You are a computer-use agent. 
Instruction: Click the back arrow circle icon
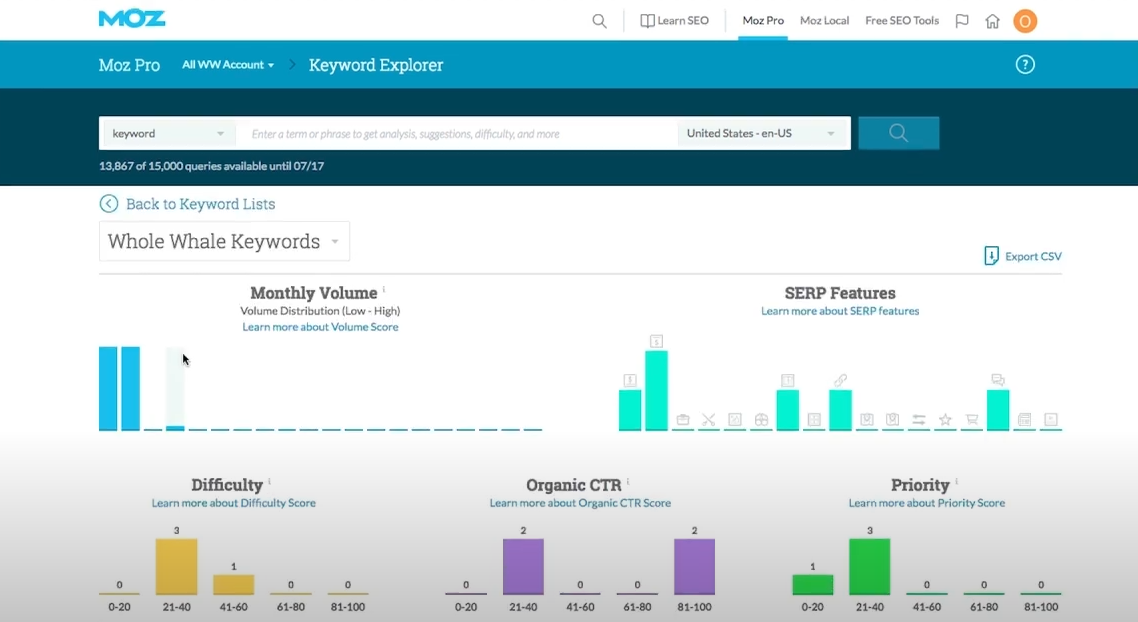[109, 204]
